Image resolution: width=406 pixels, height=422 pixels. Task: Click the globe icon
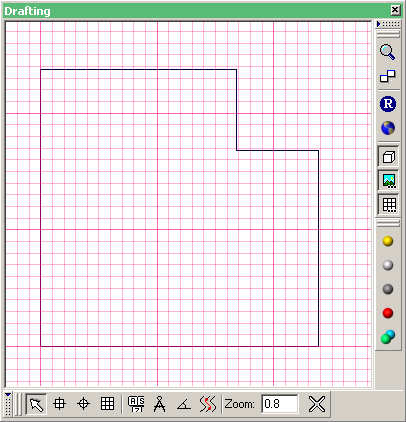tap(388, 128)
